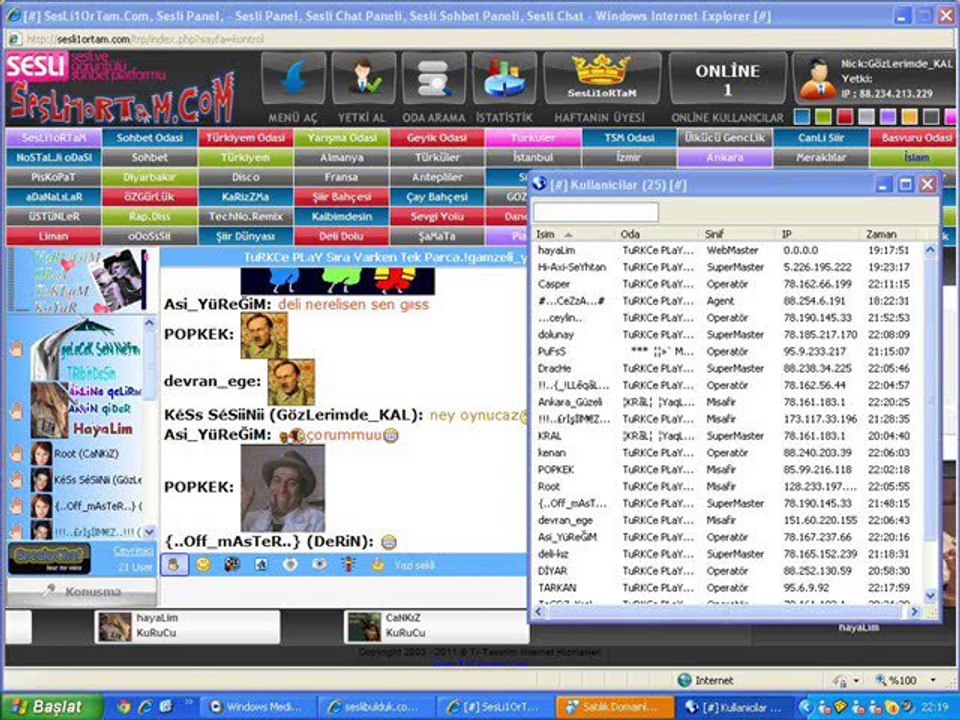Open the Almanya room button

[342, 157]
